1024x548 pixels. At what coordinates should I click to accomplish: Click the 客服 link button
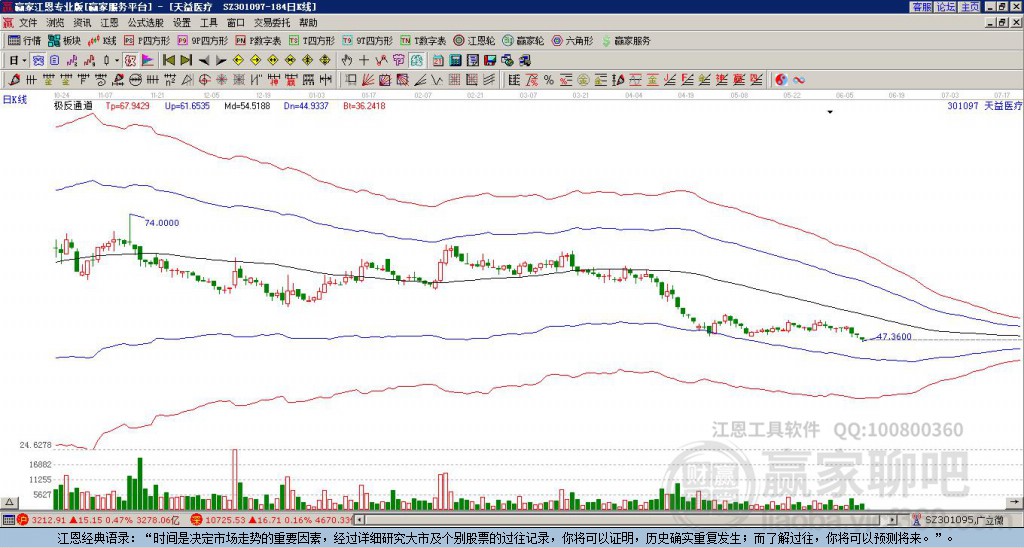click(921, 7)
